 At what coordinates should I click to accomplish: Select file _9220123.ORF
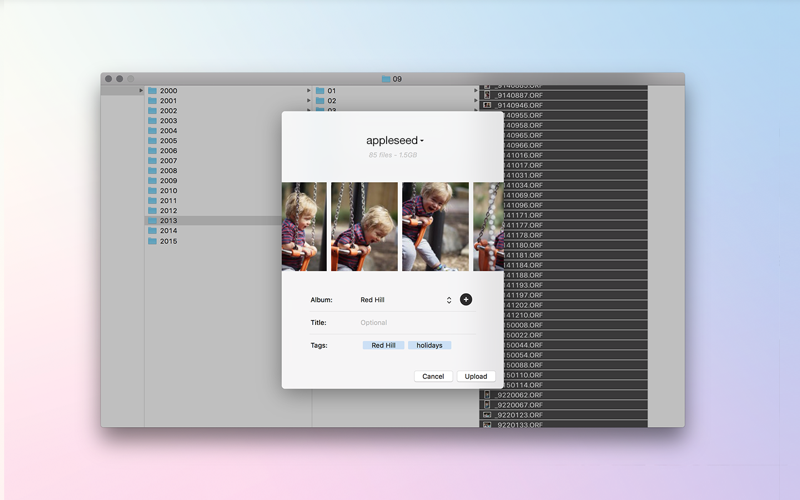(x=563, y=415)
